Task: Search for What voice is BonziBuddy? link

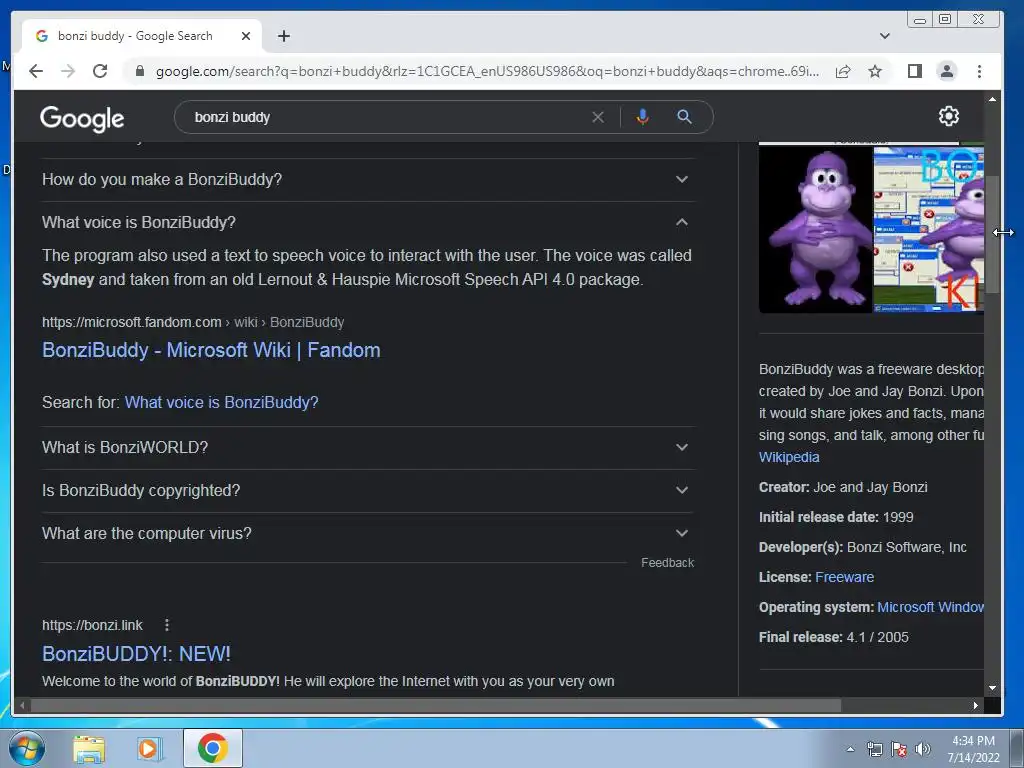Action: [x=221, y=402]
